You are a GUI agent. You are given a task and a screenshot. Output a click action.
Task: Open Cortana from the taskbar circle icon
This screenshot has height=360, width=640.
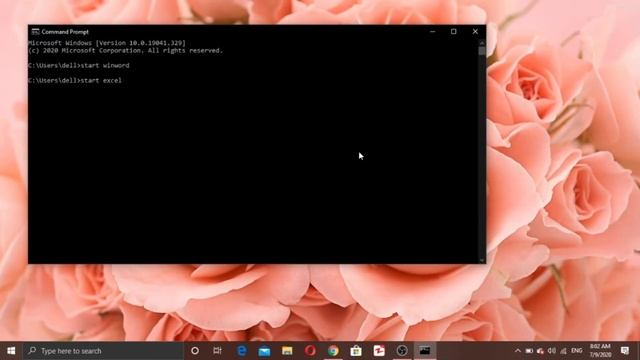pyautogui.click(x=195, y=351)
